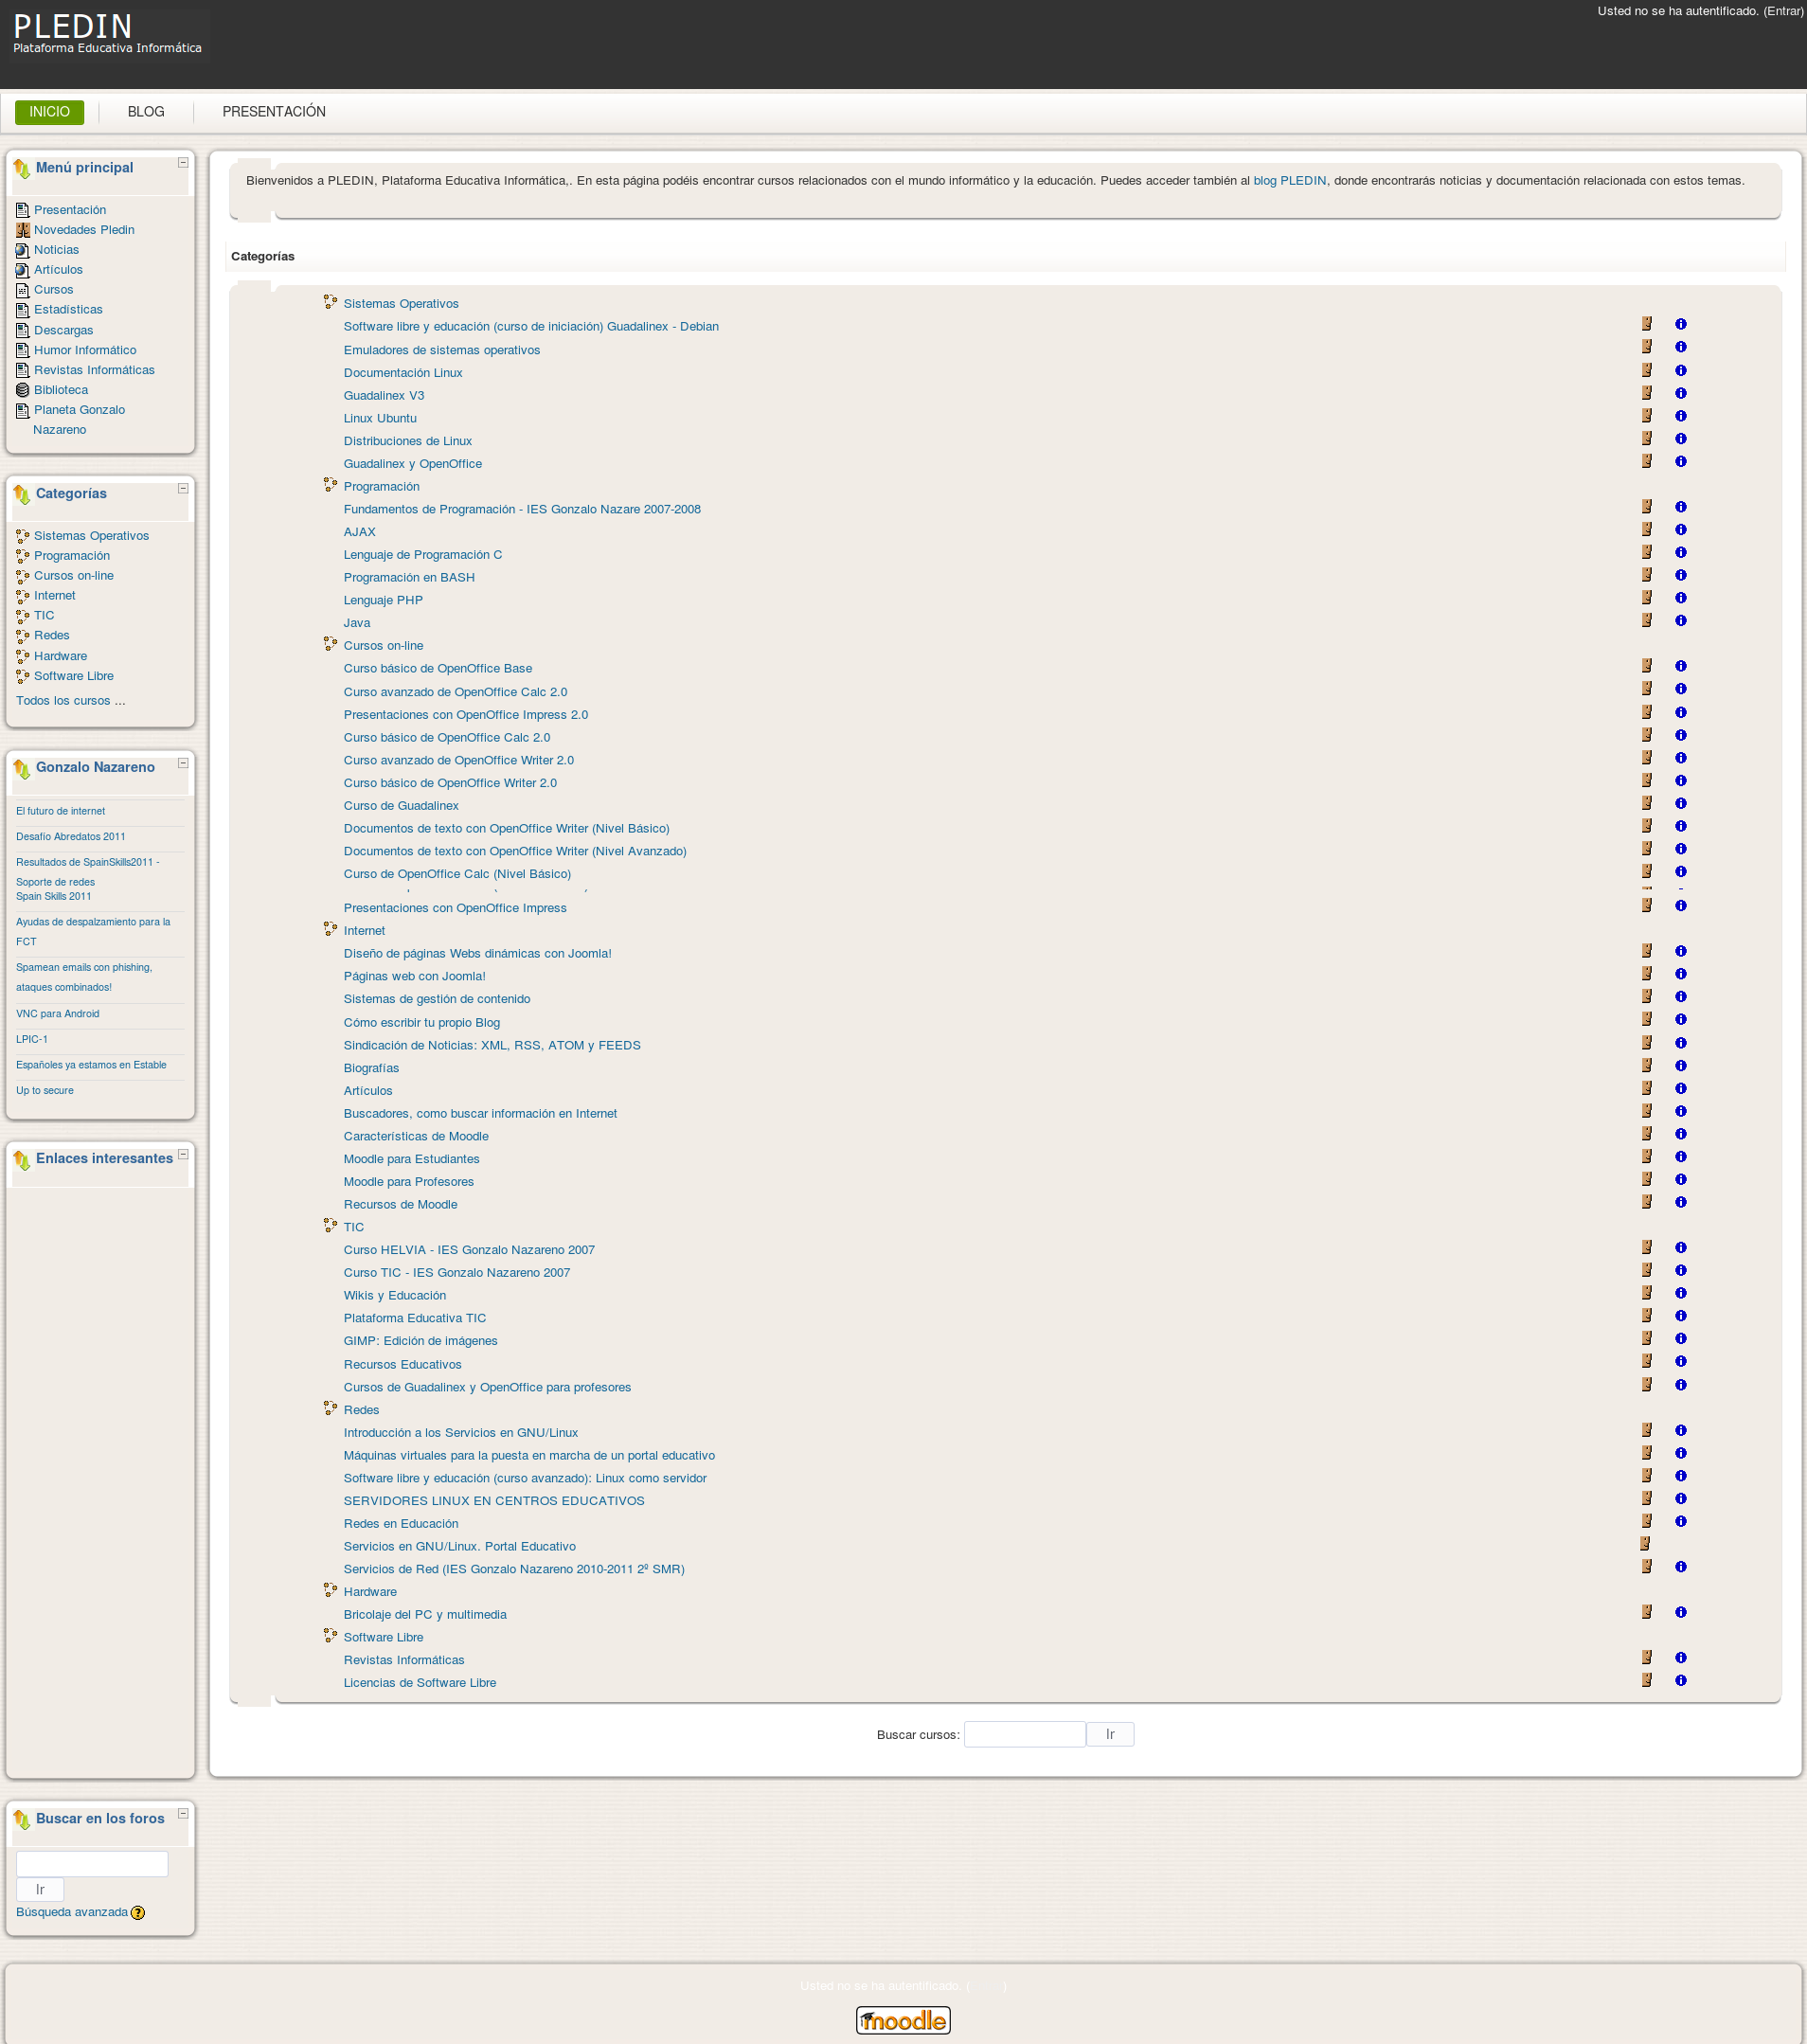Click info icon for Bricolaje del PC course
Viewport: 1807px width, 2044px height.
tap(1680, 1612)
